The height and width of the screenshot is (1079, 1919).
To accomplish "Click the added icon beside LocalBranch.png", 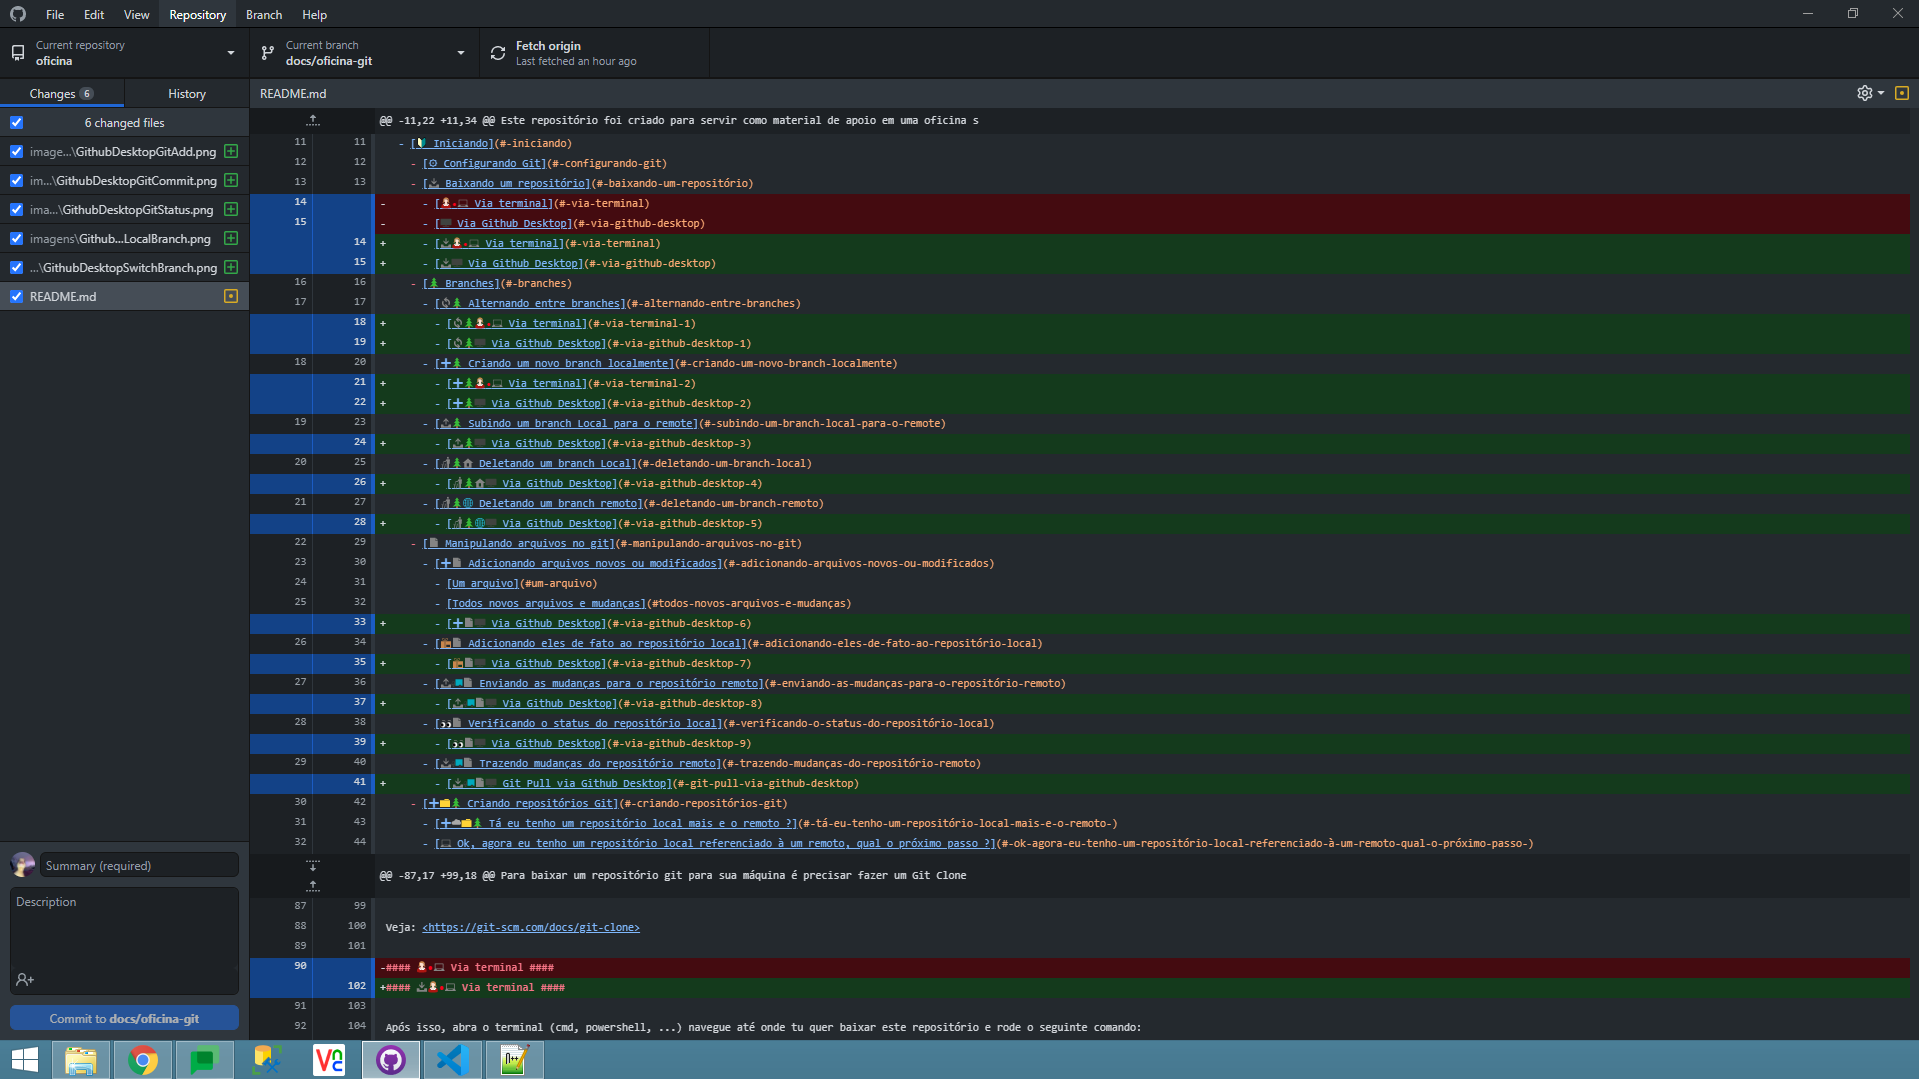I will (231, 238).
